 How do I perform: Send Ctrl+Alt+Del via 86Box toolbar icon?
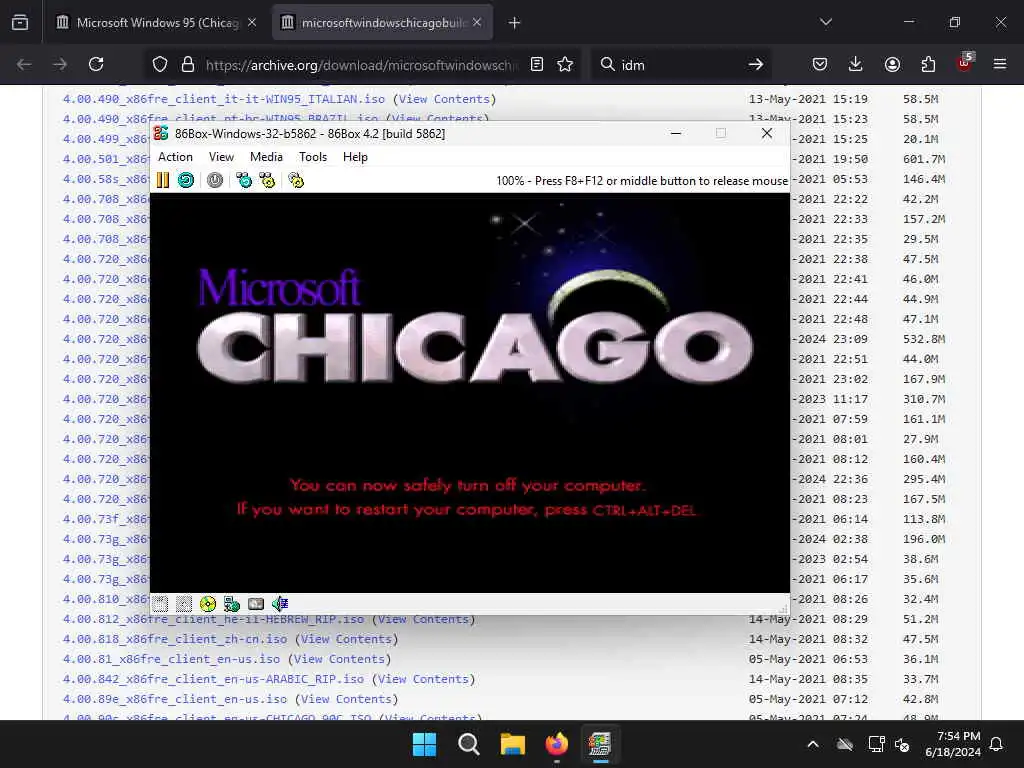pyautogui.click(x=244, y=180)
